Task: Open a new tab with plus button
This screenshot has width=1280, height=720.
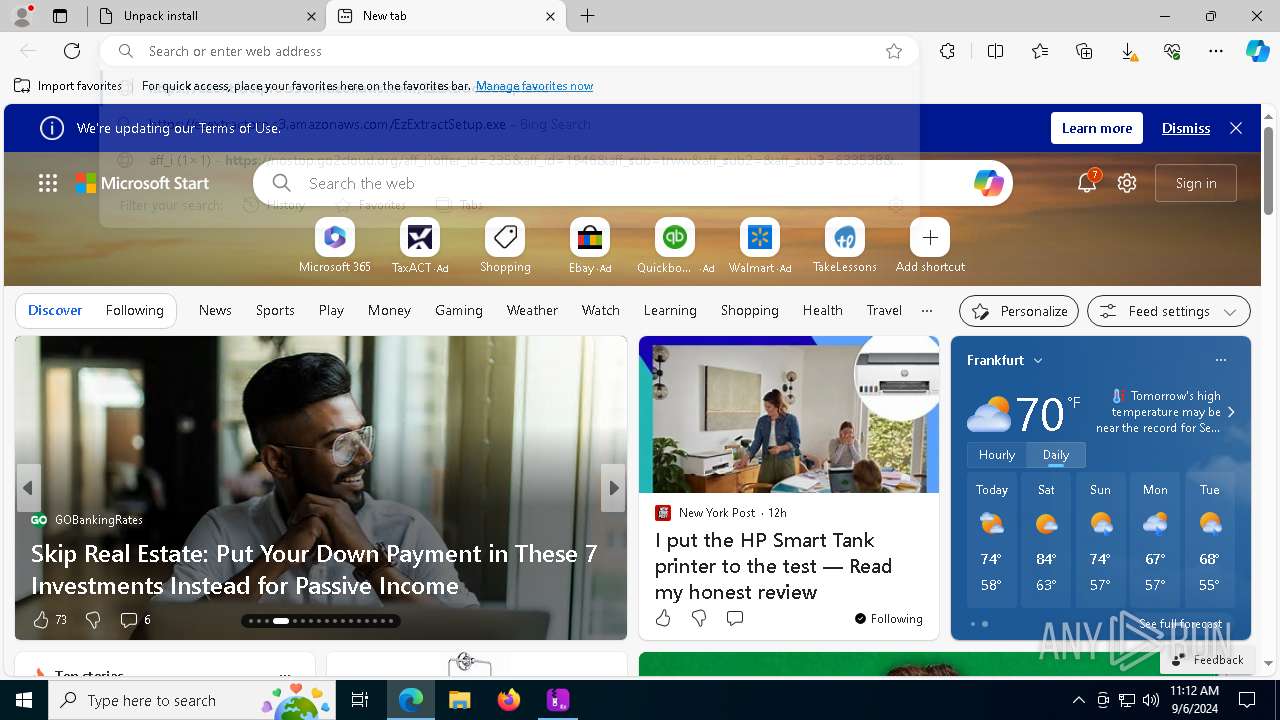Action: click(x=588, y=16)
